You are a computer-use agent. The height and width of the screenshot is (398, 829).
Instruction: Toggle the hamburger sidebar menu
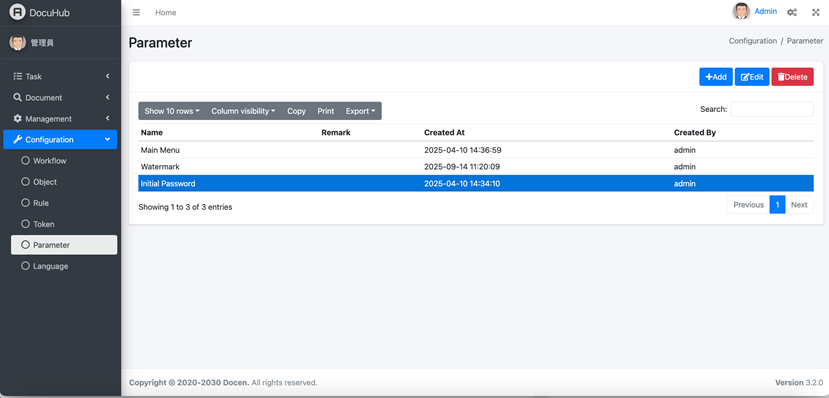click(136, 12)
